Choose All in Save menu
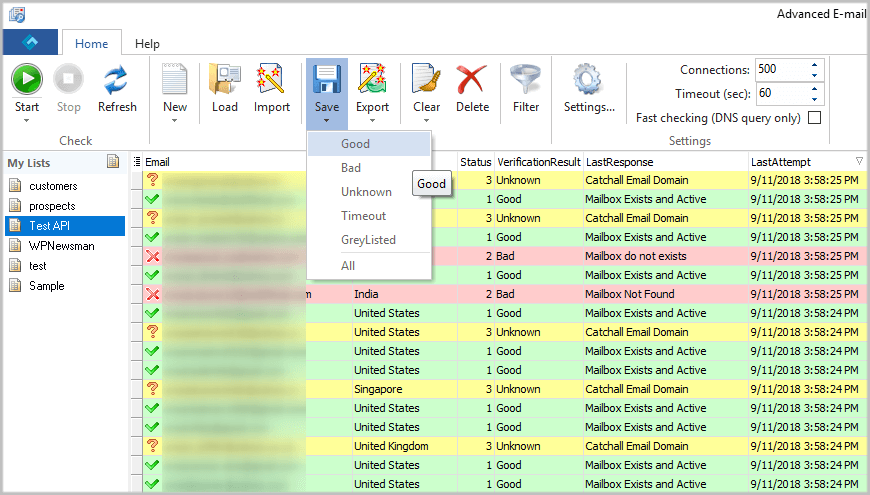 [369, 266]
